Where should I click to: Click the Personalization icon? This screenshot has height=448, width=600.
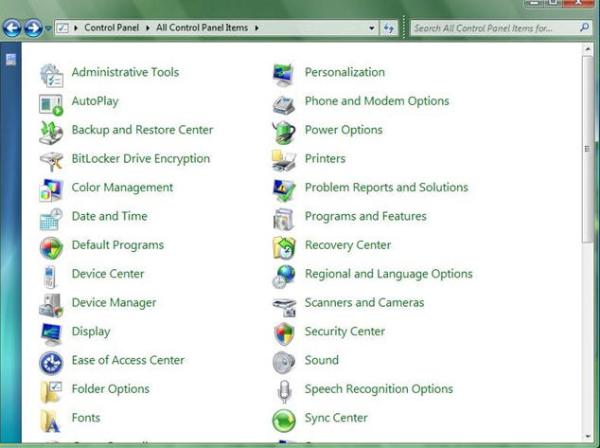tap(284, 75)
